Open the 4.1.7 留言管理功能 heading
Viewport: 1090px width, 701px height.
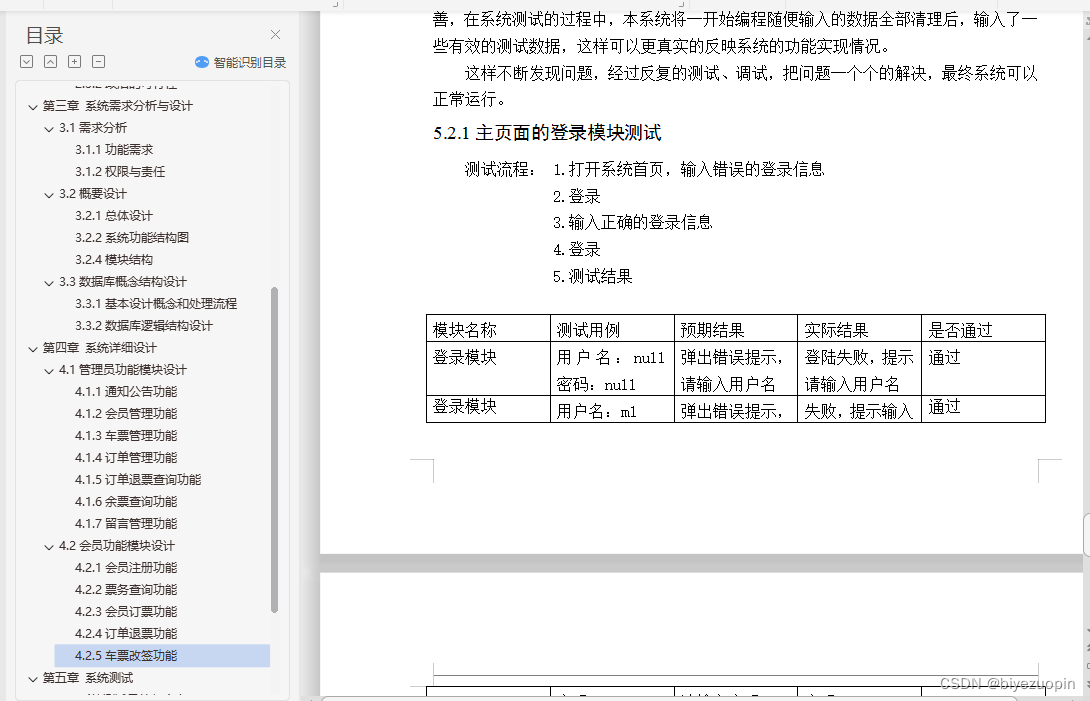pos(125,523)
